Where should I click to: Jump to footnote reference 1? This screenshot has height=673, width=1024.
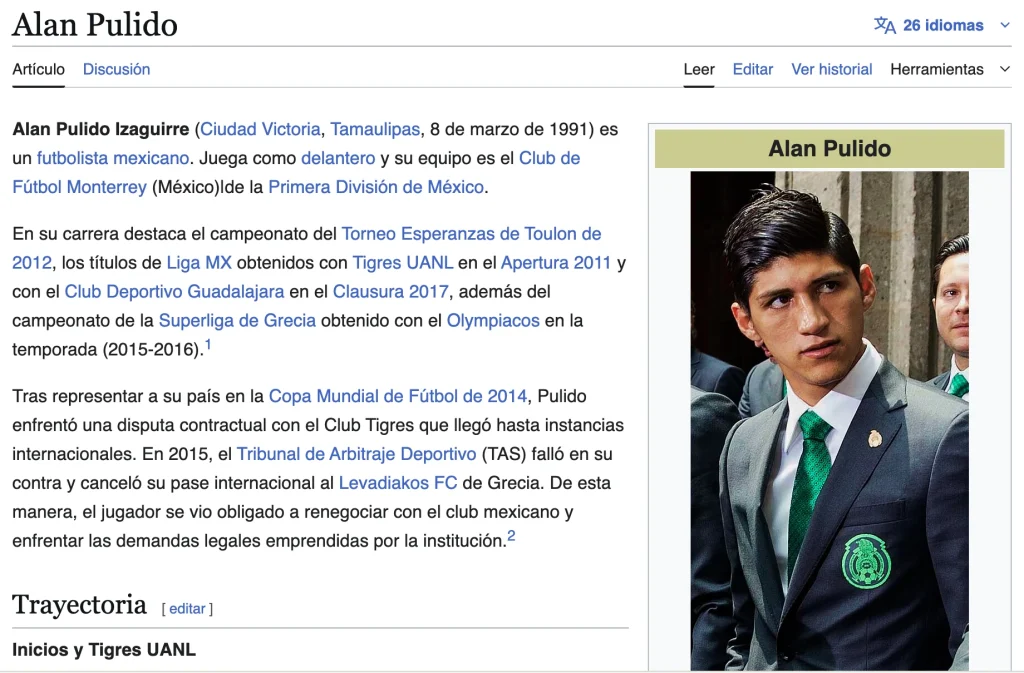(x=208, y=344)
